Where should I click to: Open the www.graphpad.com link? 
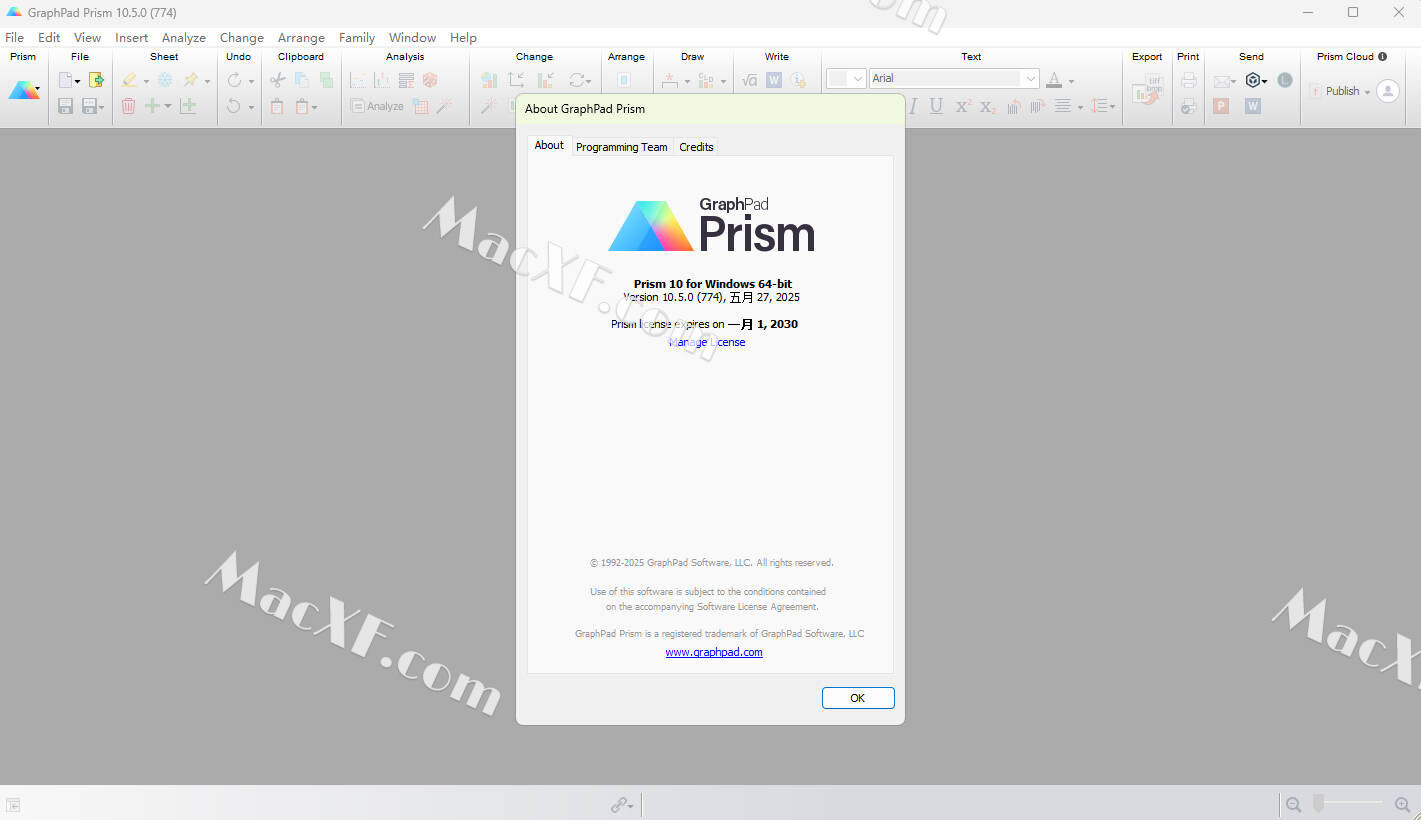714,652
